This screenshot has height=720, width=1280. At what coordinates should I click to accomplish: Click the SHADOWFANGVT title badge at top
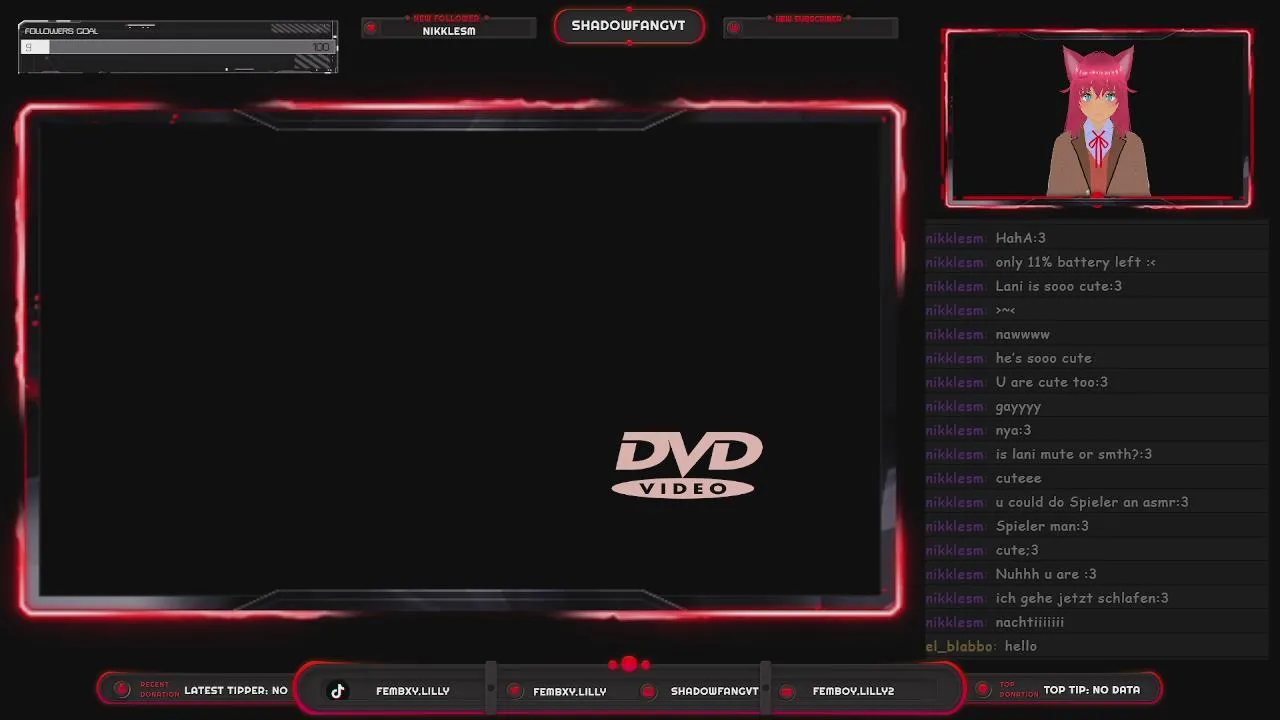point(629,26)
